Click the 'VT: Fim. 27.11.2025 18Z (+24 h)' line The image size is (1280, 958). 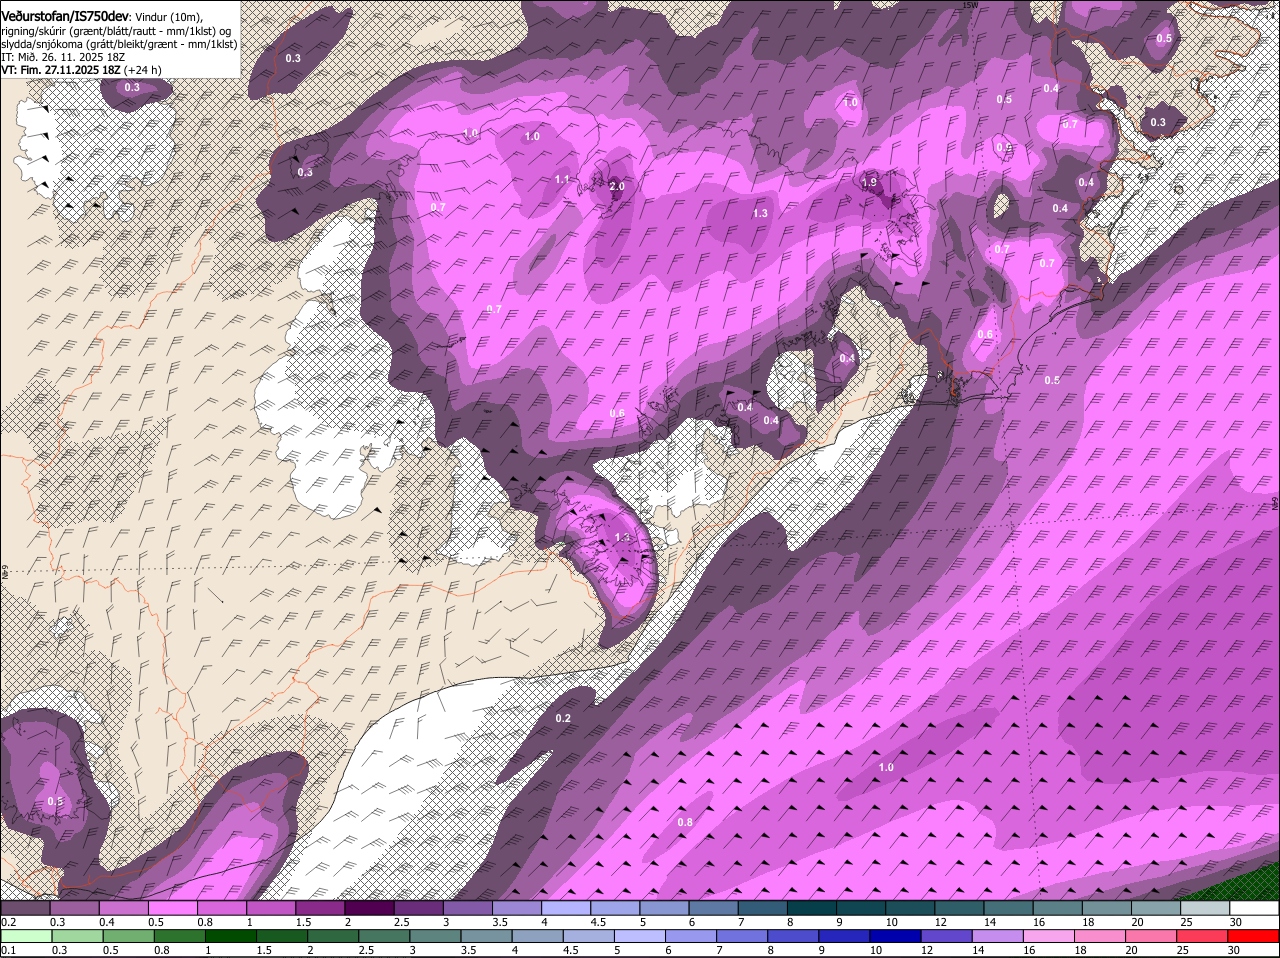(81, 70)
